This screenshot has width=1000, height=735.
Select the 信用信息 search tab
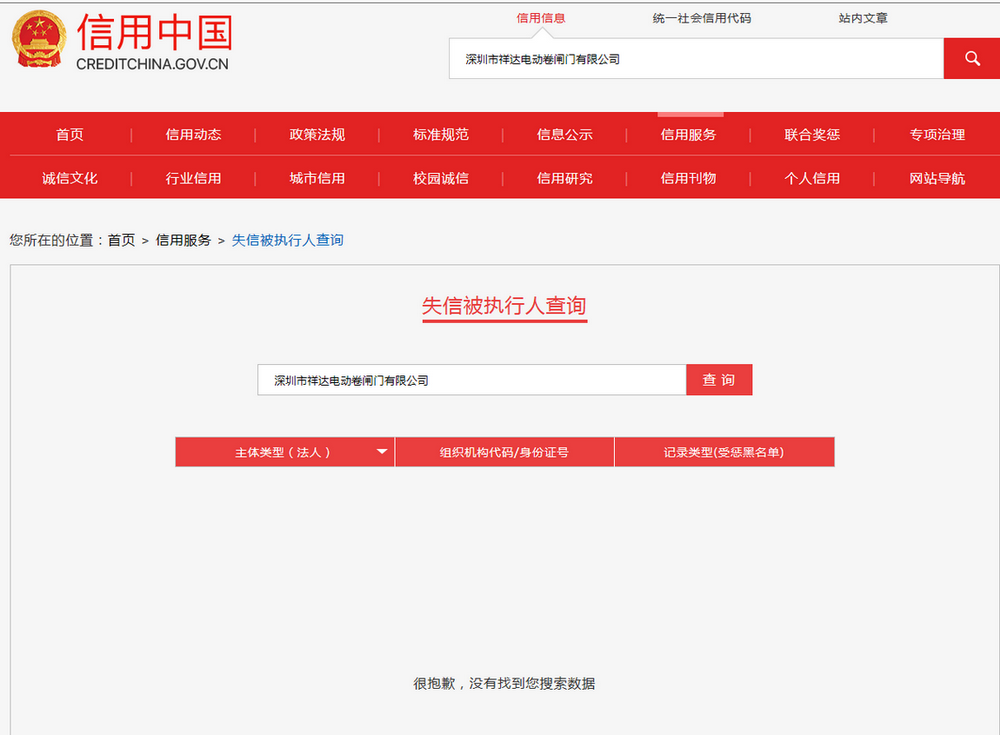pyautogui.click(x=541, y=18)
